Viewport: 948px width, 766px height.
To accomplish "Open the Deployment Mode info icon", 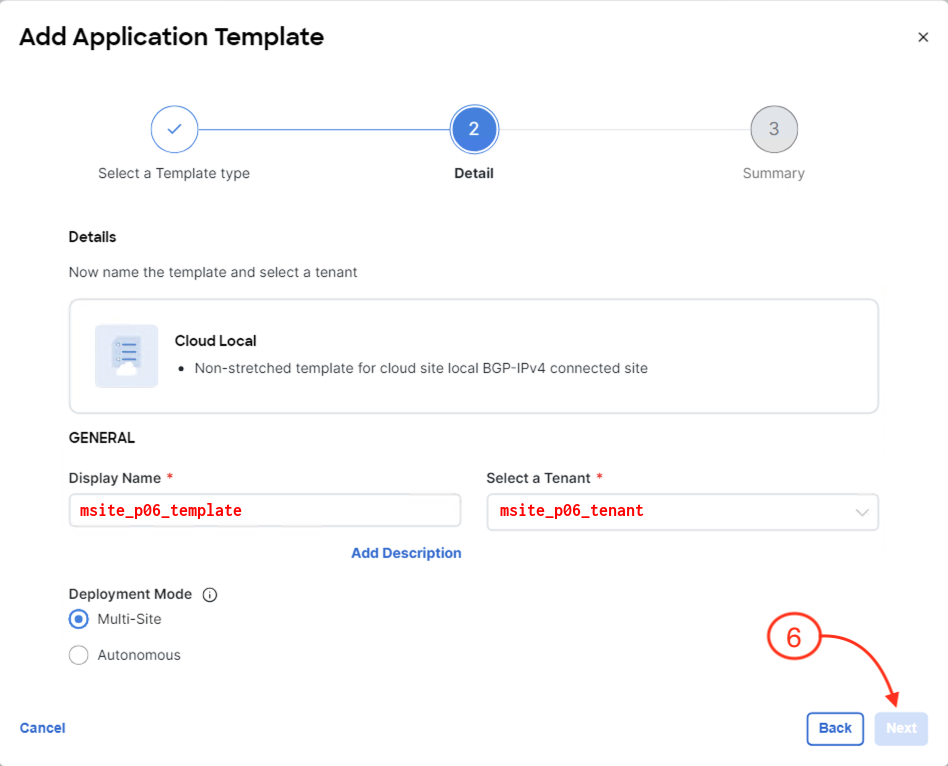I will [210, 595].
